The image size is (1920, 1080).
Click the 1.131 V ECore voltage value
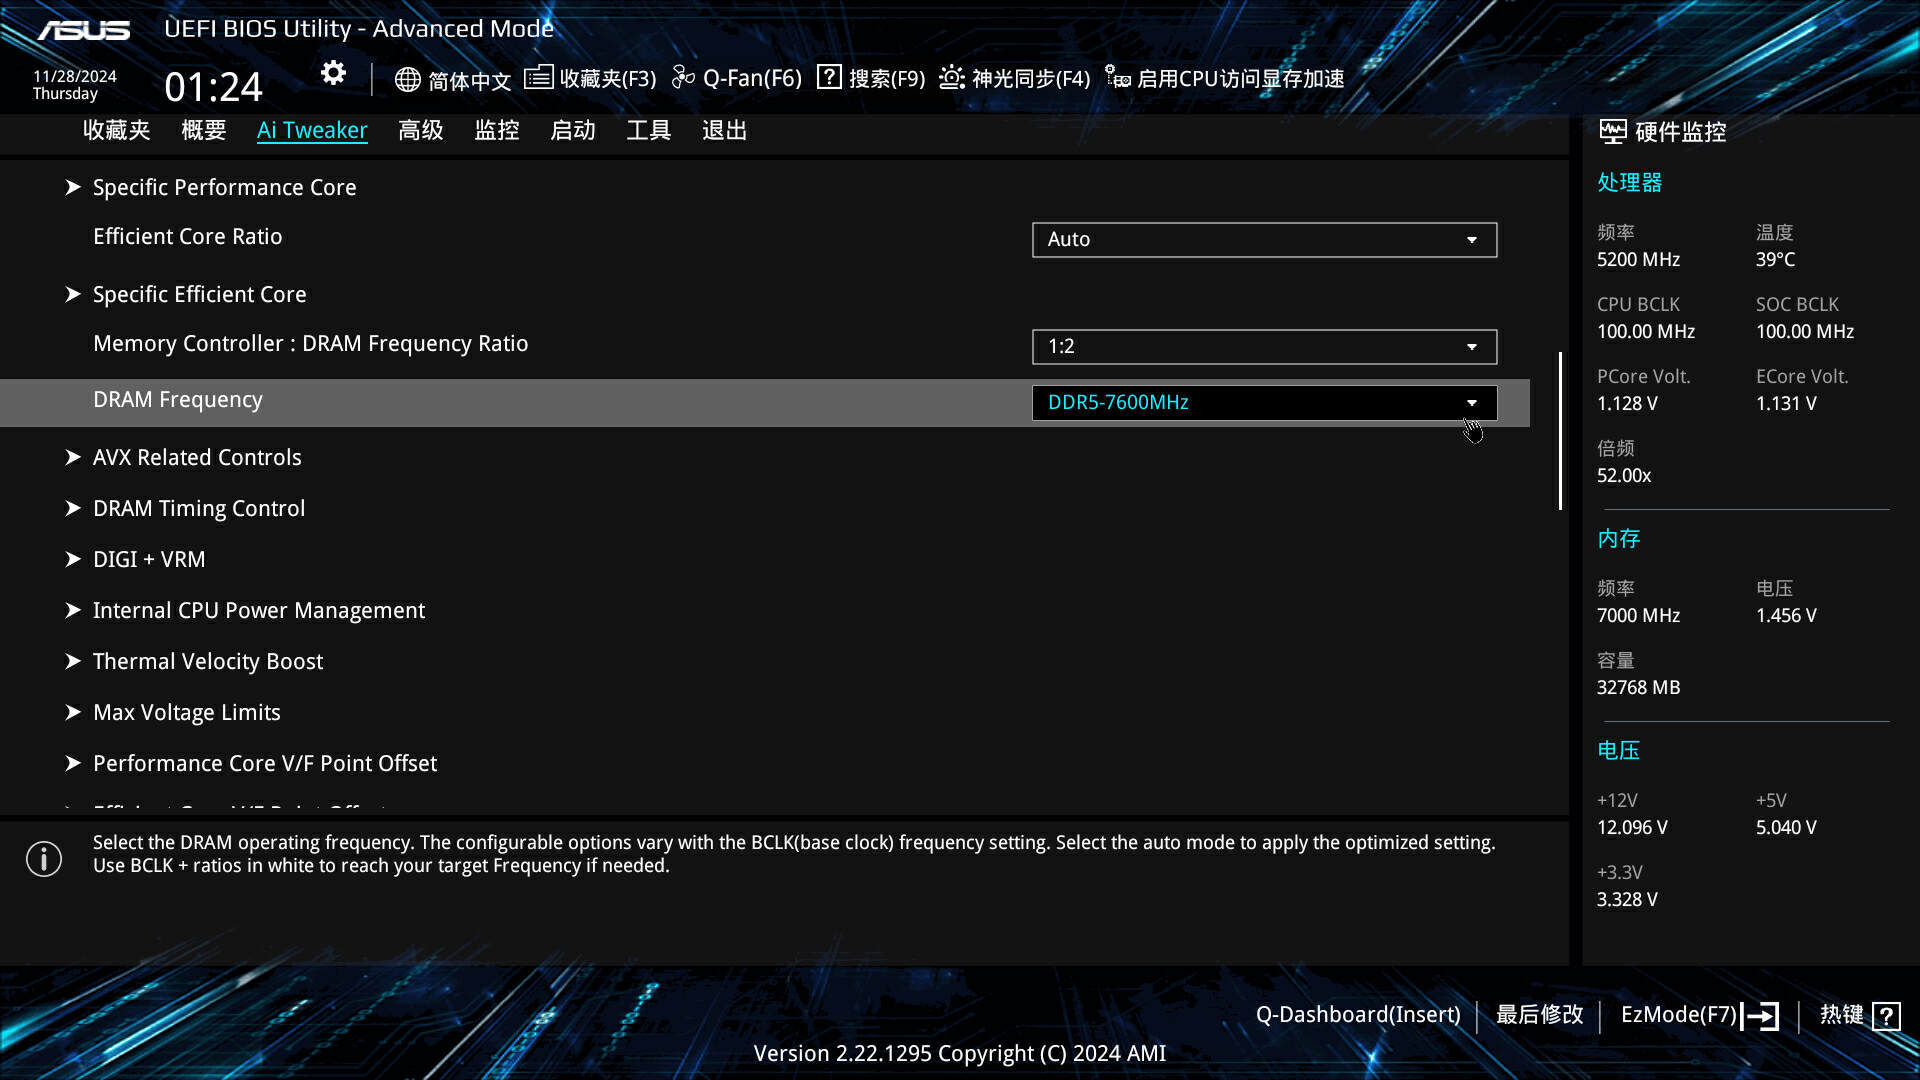pyautogui.click(x=1787, y=404)
